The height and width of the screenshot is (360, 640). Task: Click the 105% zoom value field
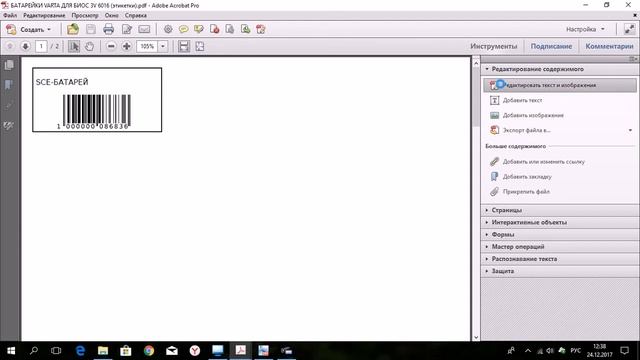click(147, 46)
